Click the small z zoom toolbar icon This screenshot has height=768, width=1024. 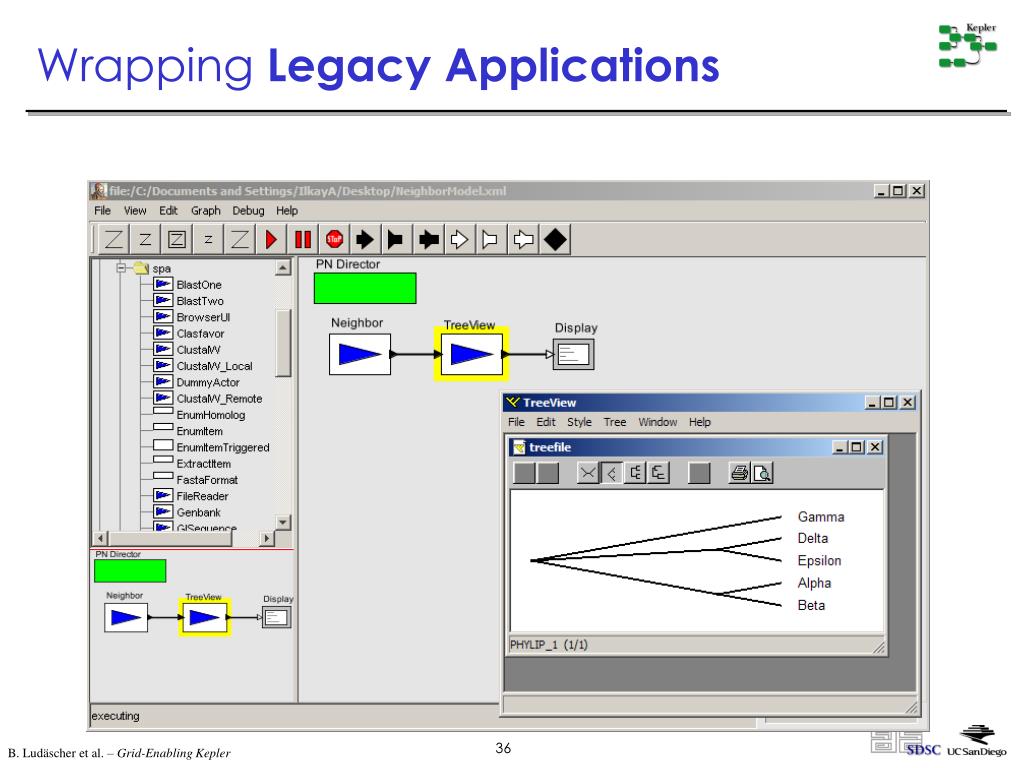[x=208, y=239]
